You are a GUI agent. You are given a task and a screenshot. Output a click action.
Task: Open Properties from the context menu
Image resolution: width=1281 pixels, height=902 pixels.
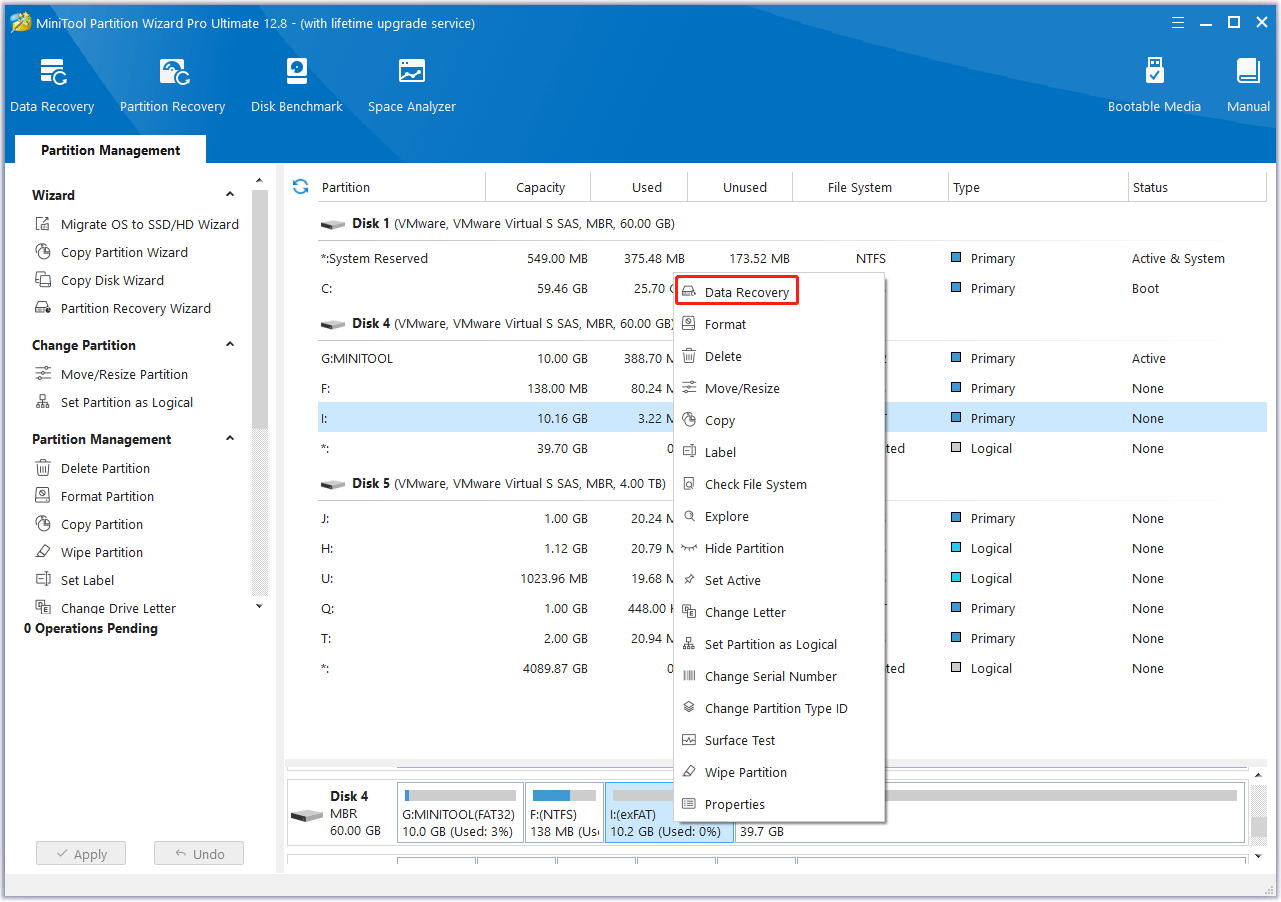click(780, 804)
